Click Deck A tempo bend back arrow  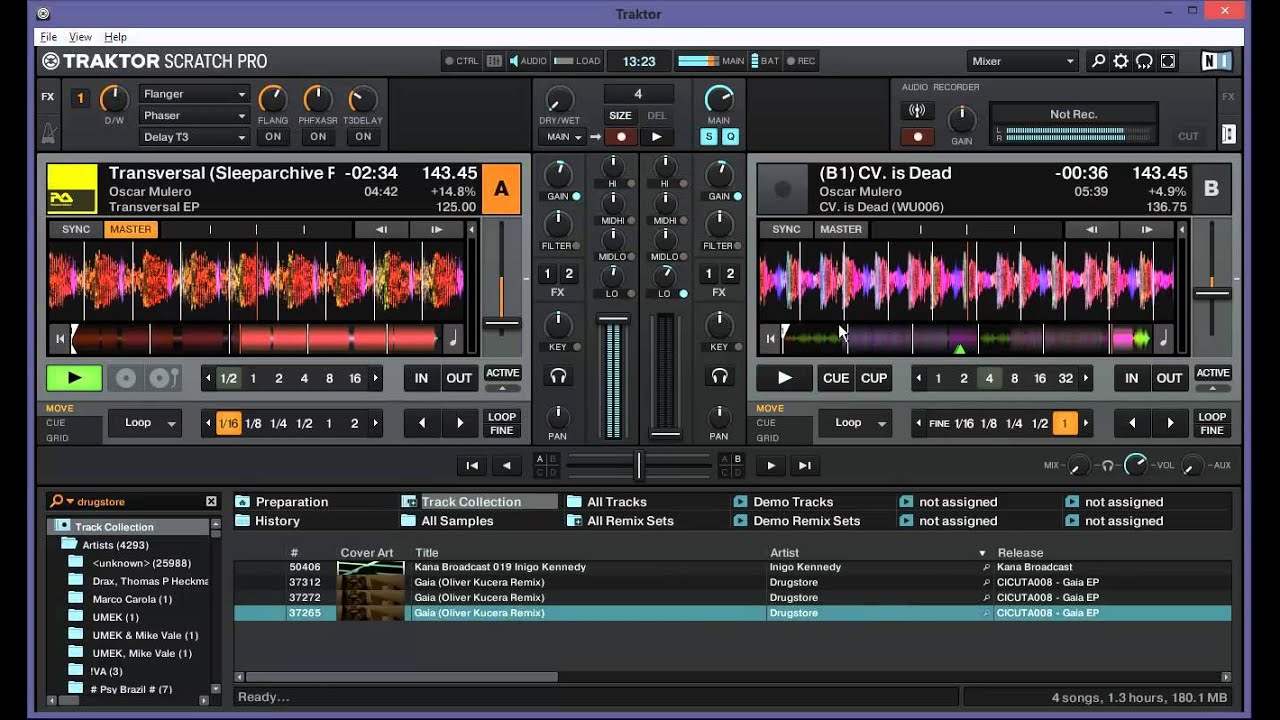[381, 229]
